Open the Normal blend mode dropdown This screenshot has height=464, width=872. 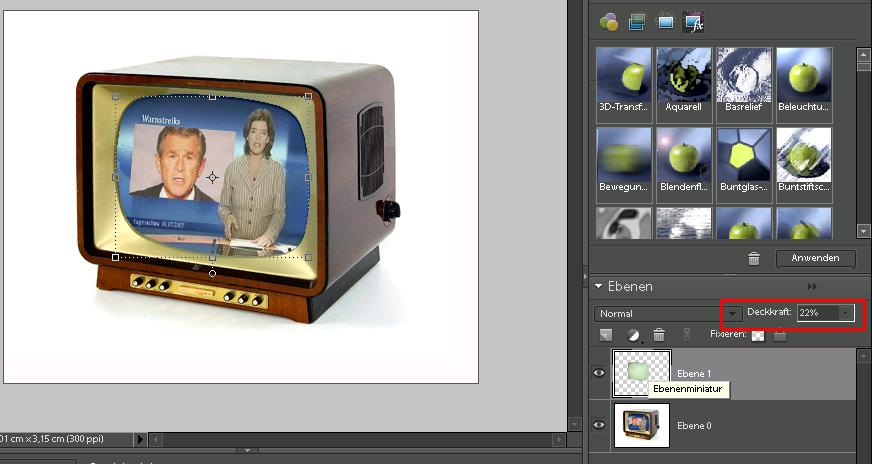[668, 314]
